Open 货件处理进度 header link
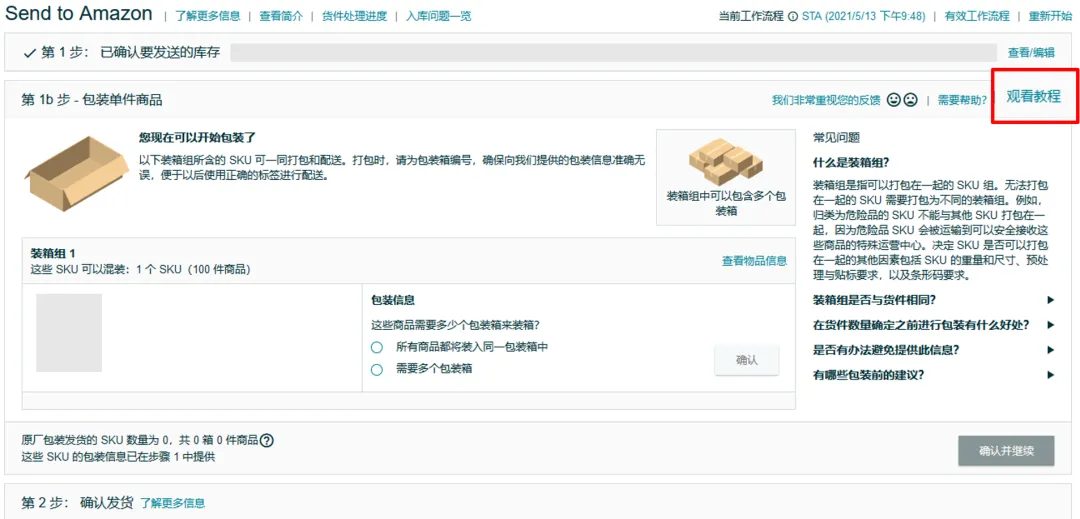1080x519 pixels. pos(355,16)
